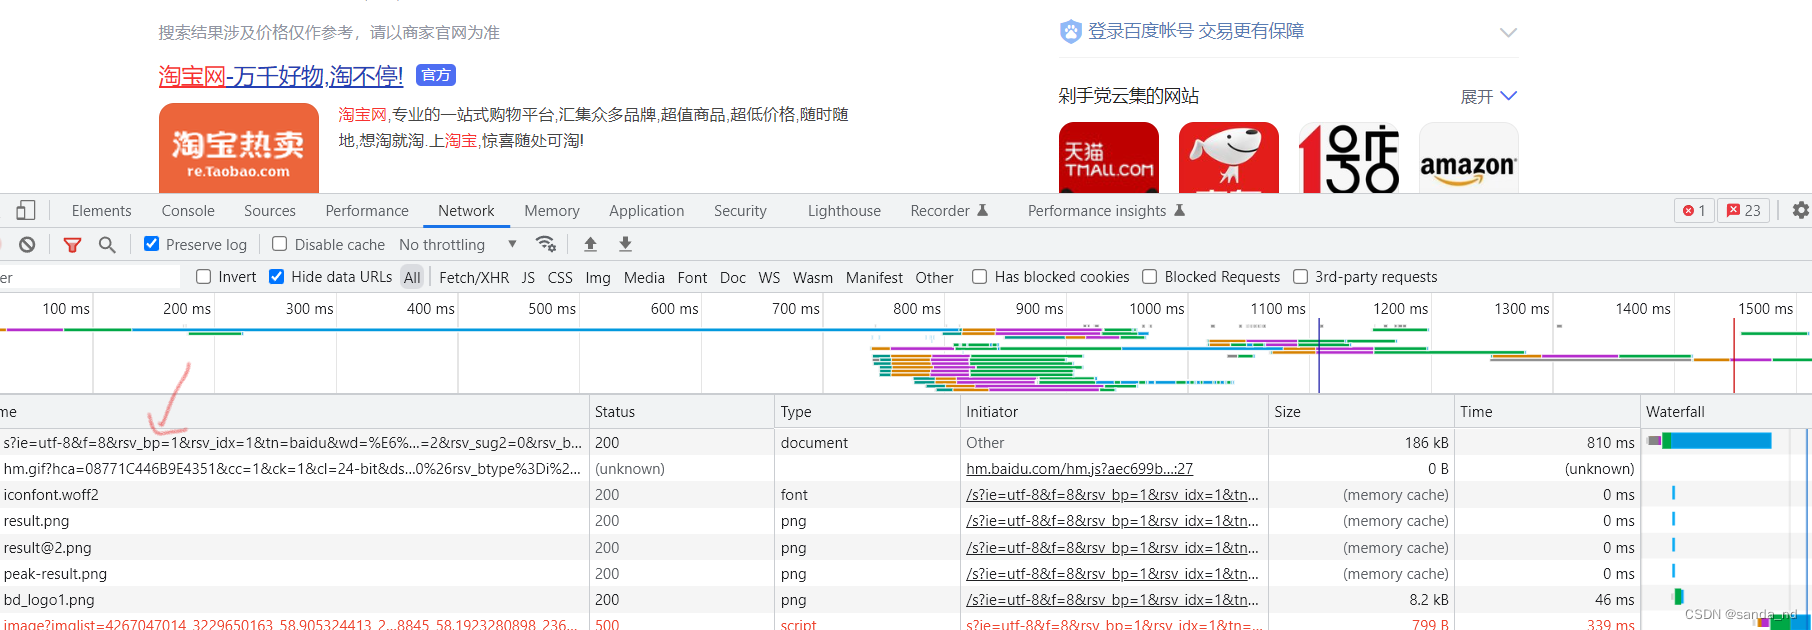Open the Security tab
Image resolution: width=1812 pixels, height=630 pixels.
(740, 210)
